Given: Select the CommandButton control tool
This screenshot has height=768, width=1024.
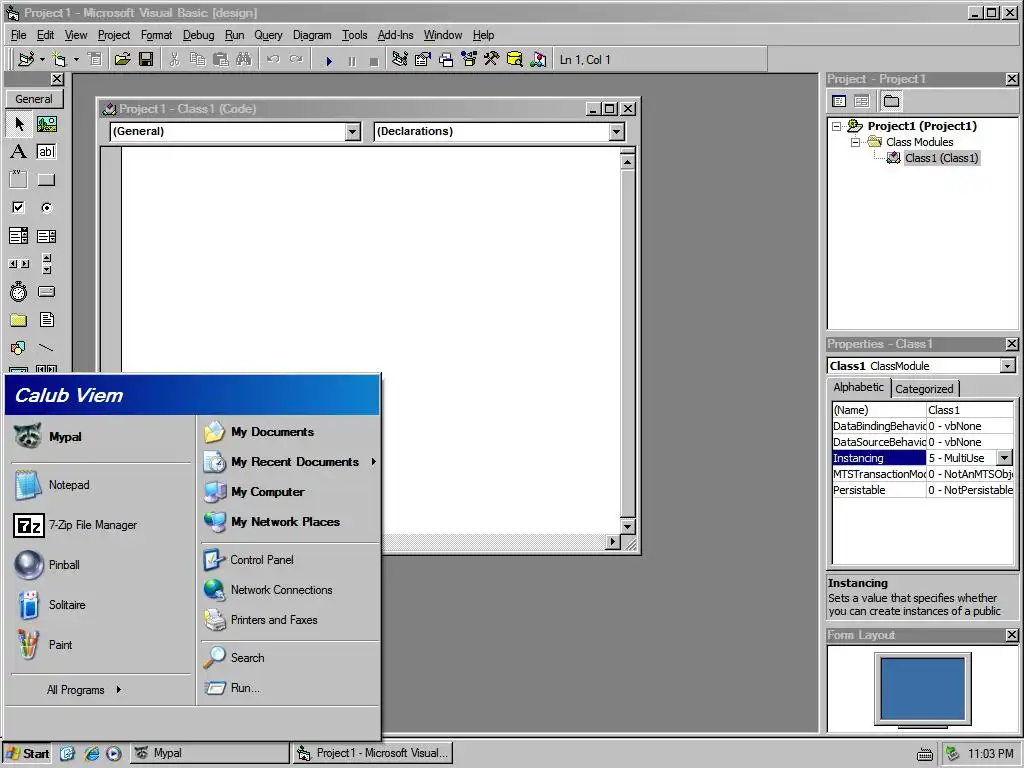Looking at the screenshot, I should pos(46,180).
